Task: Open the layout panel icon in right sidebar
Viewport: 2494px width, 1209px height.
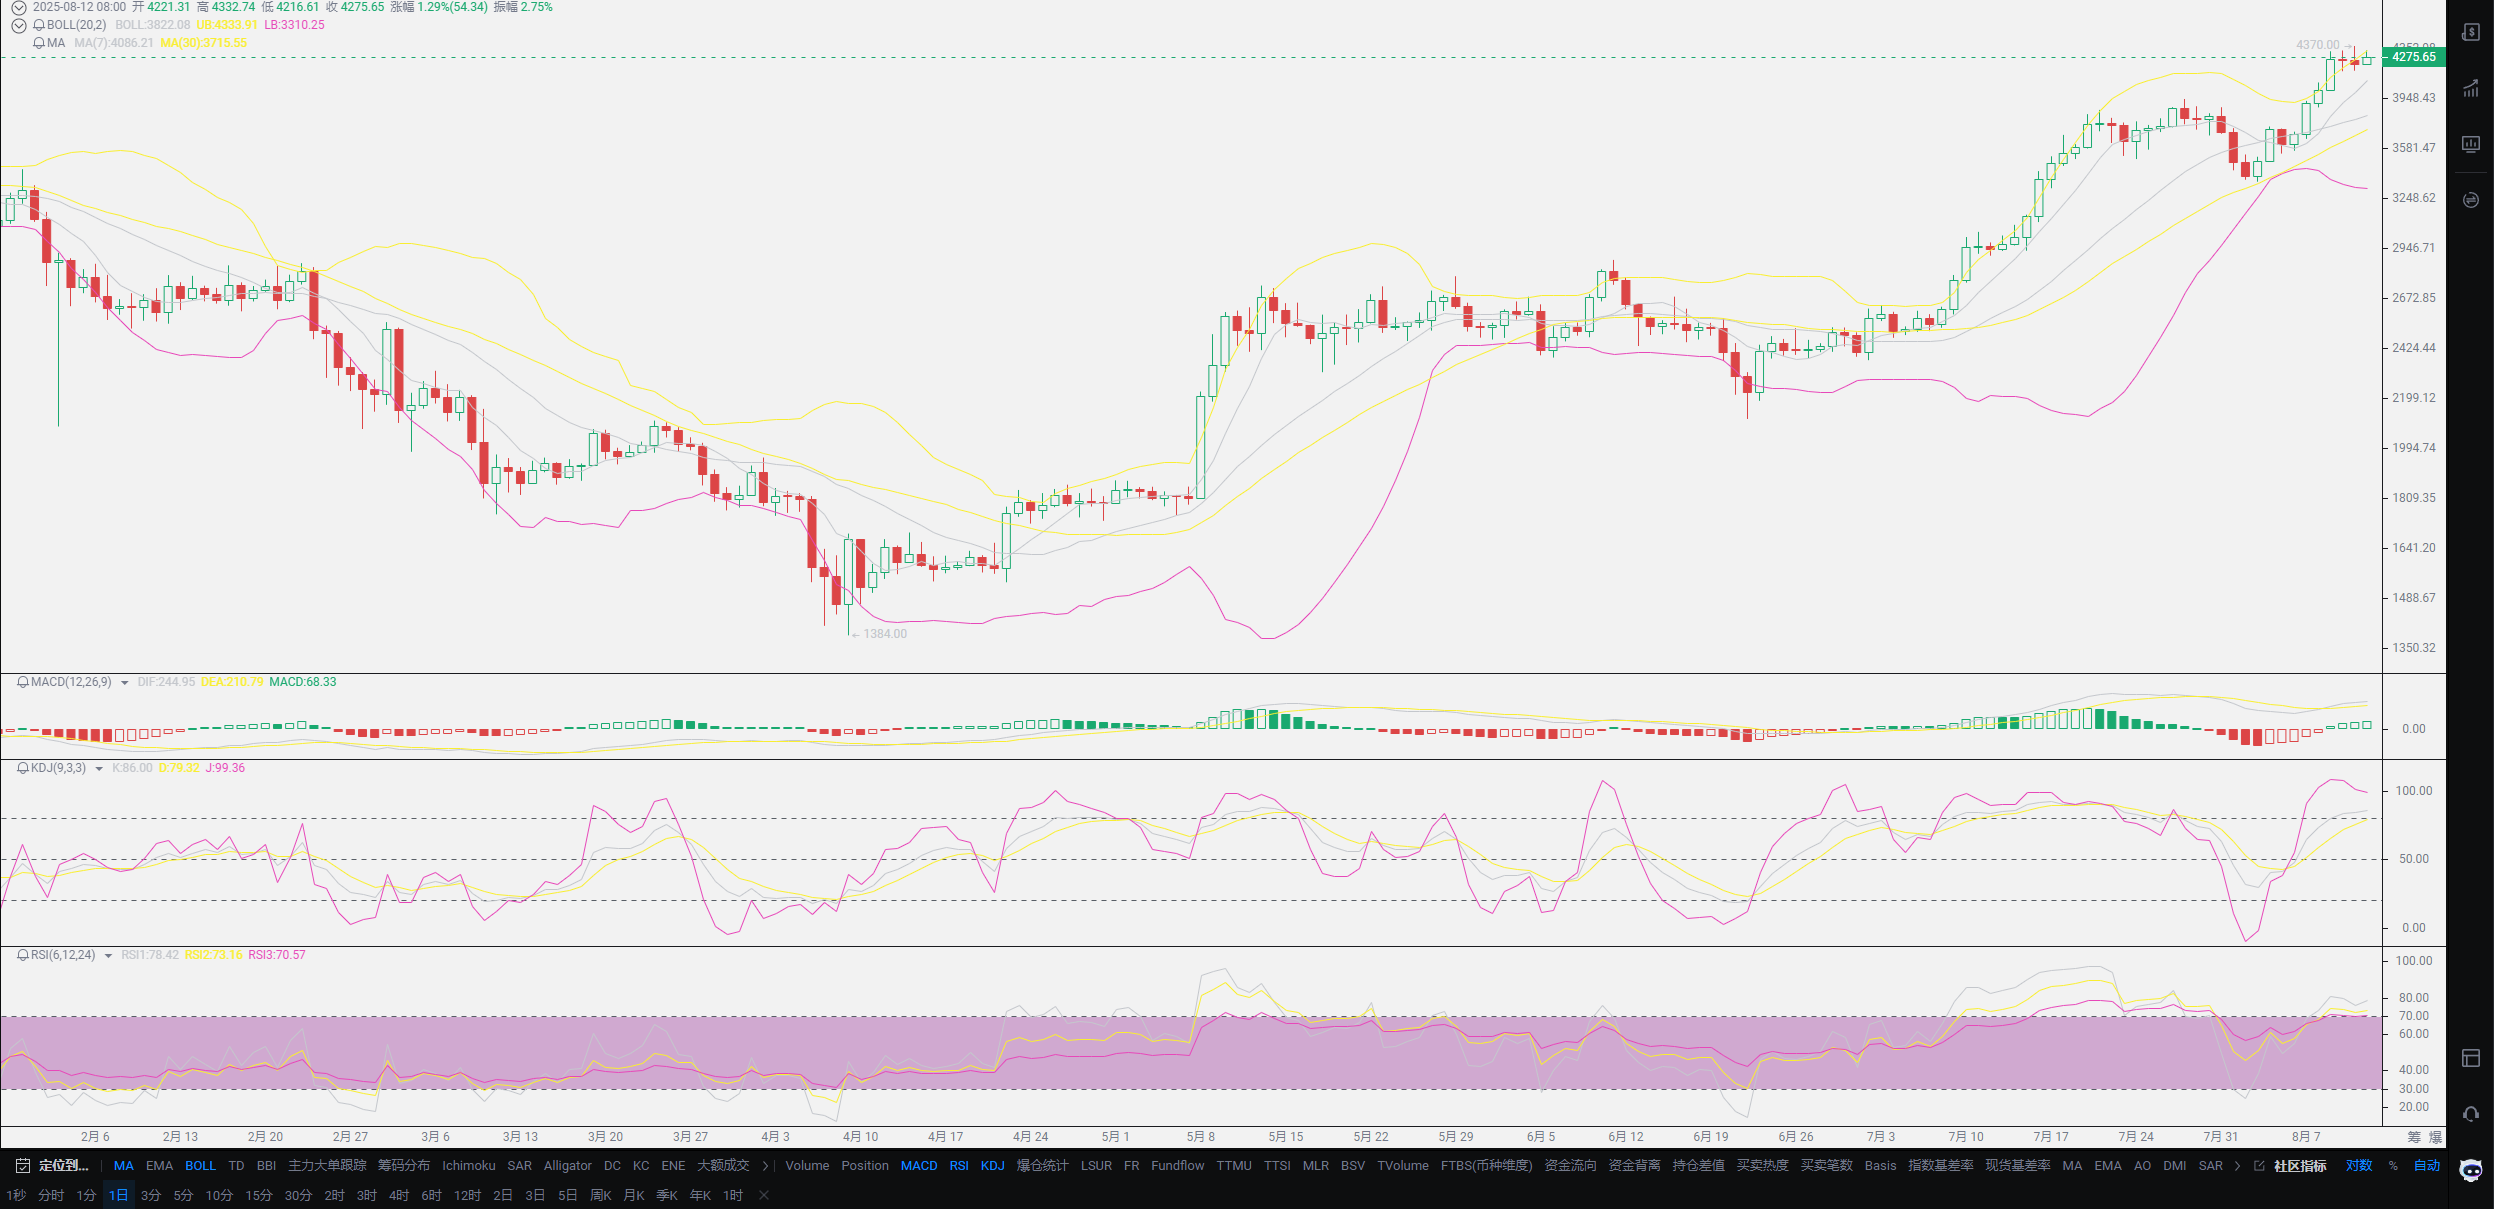Action: pyautogui.click(x=2470, y=1058)
